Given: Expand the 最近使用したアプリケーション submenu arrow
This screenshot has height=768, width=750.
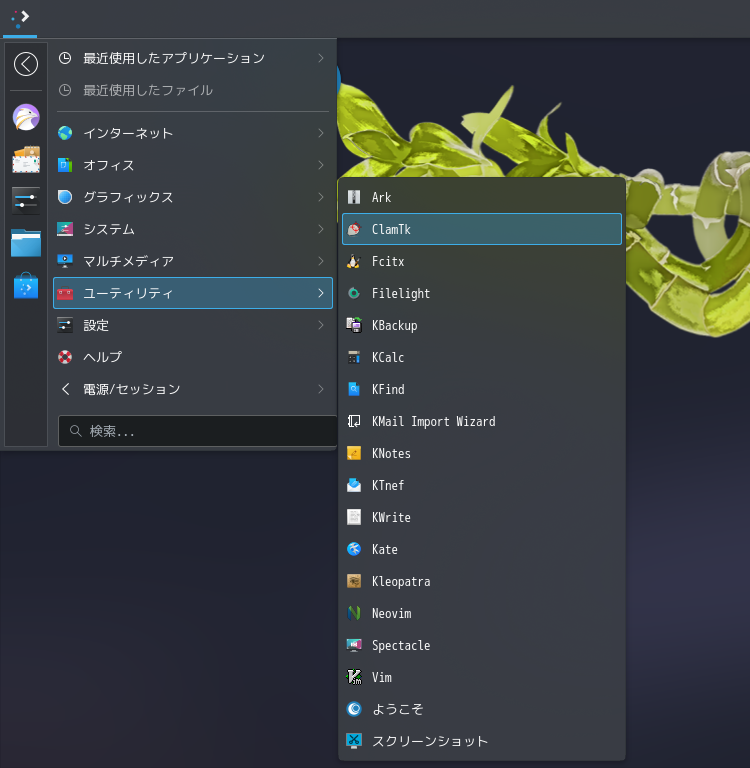Looking at the screenshot, I should [321, 58].
